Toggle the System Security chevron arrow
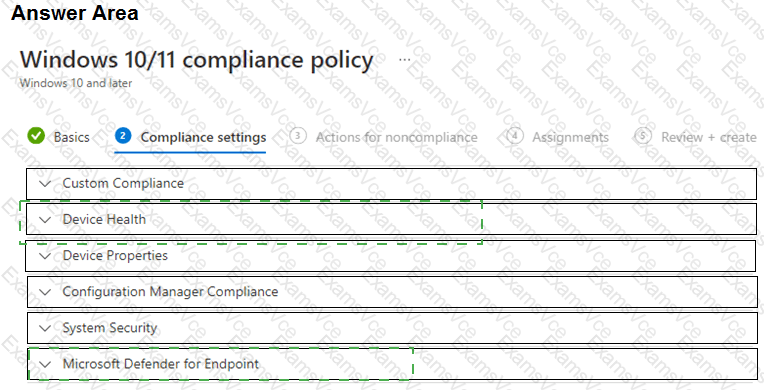This screenshot has height=390, width=764. [x=45, y=328]
